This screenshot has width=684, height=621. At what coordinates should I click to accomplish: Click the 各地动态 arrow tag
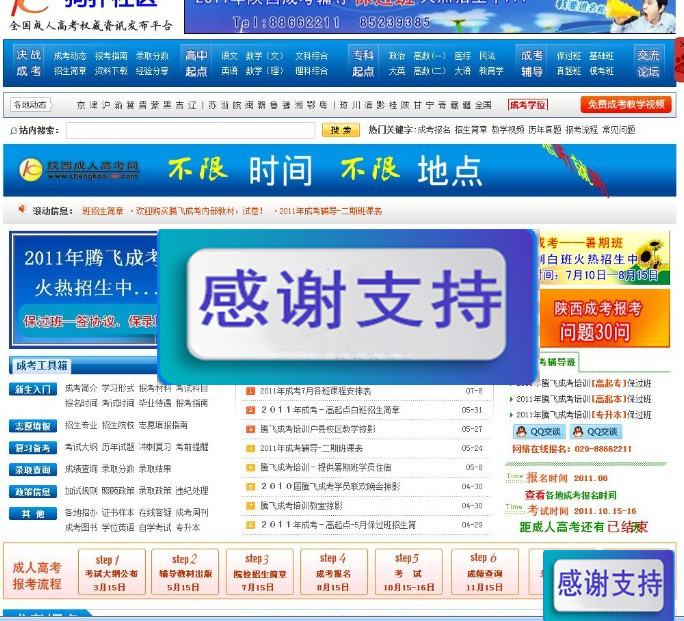point(31,105)
